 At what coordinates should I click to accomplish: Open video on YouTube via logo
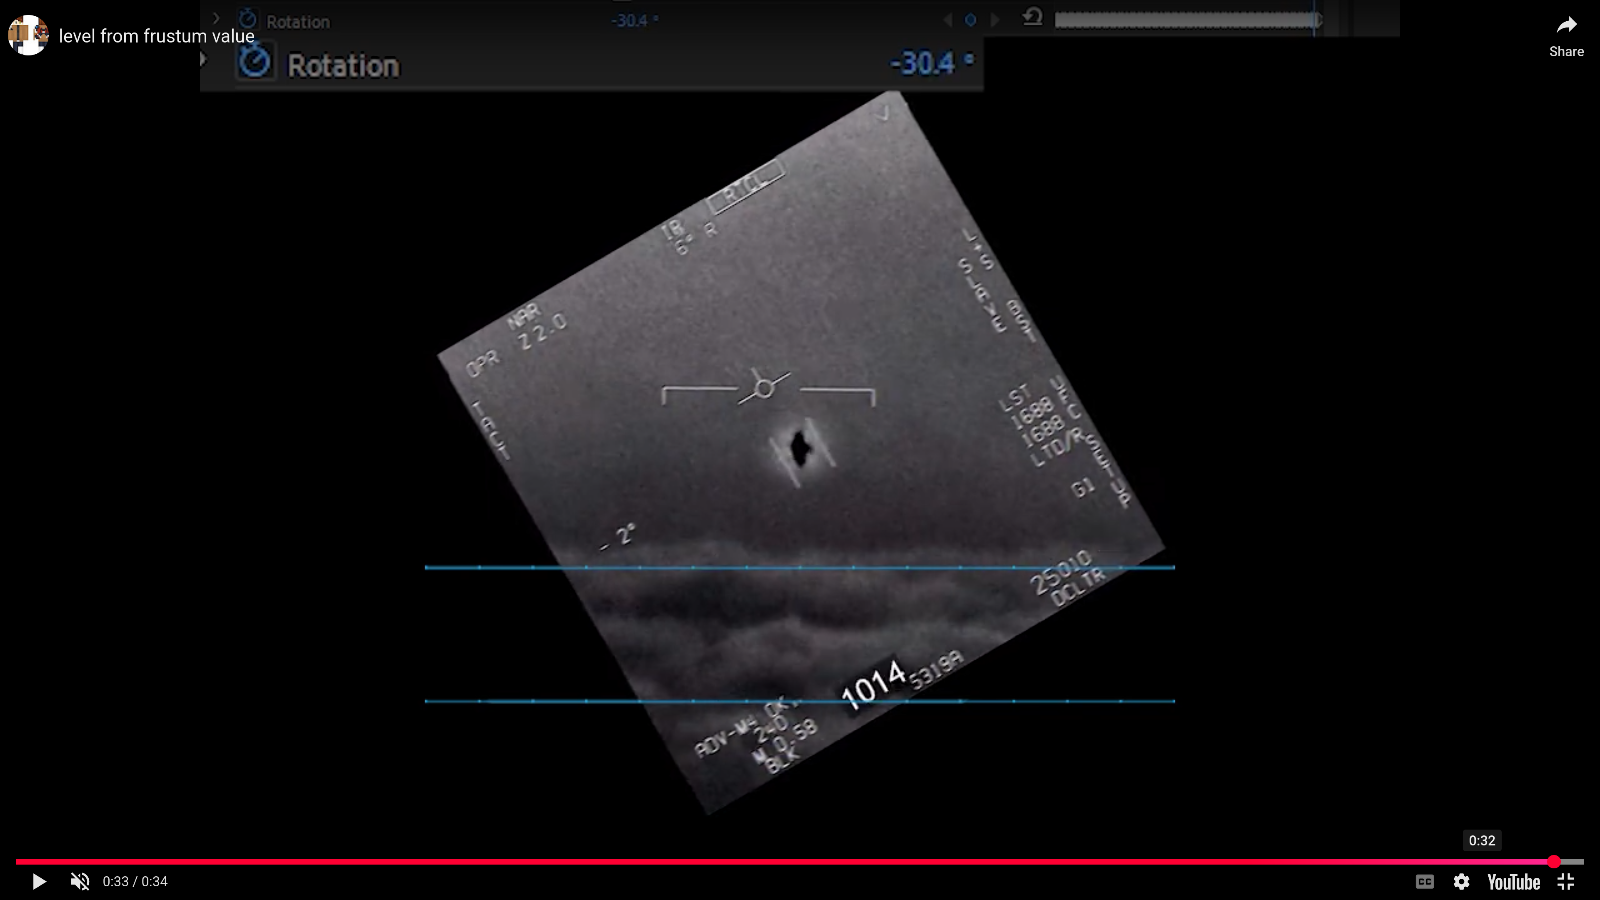point(1513,881)
